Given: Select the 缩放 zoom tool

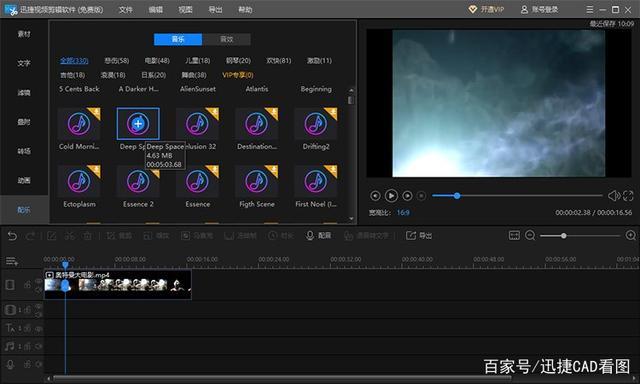Looking at the screenshot, I should [x=156, y=235].
